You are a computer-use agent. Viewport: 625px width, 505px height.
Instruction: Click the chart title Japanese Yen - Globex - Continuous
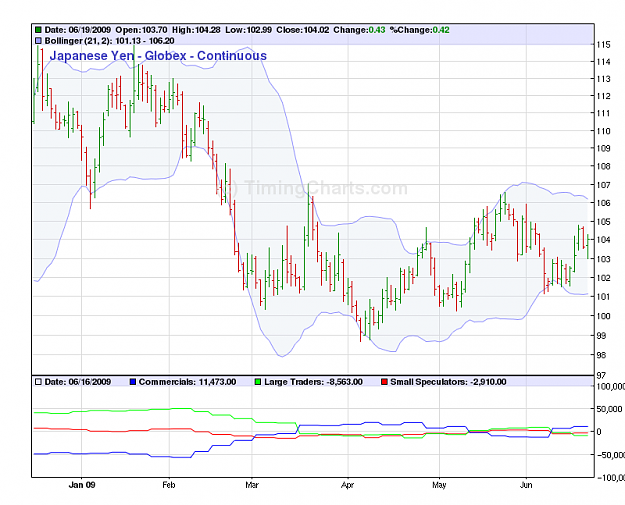click(x=158, y=55)
